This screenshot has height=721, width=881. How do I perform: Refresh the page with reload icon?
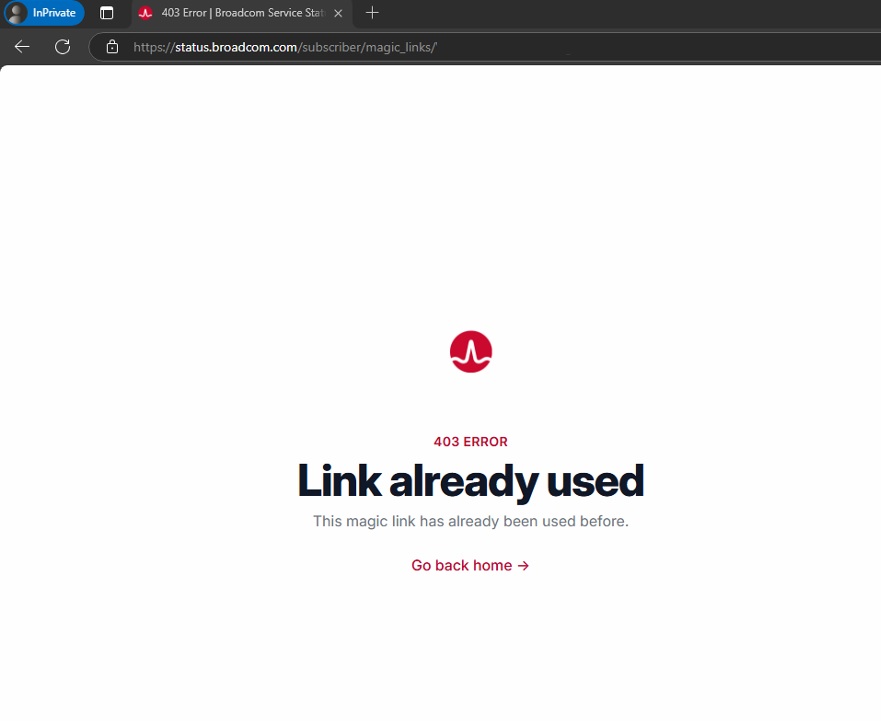coord(62,47)
